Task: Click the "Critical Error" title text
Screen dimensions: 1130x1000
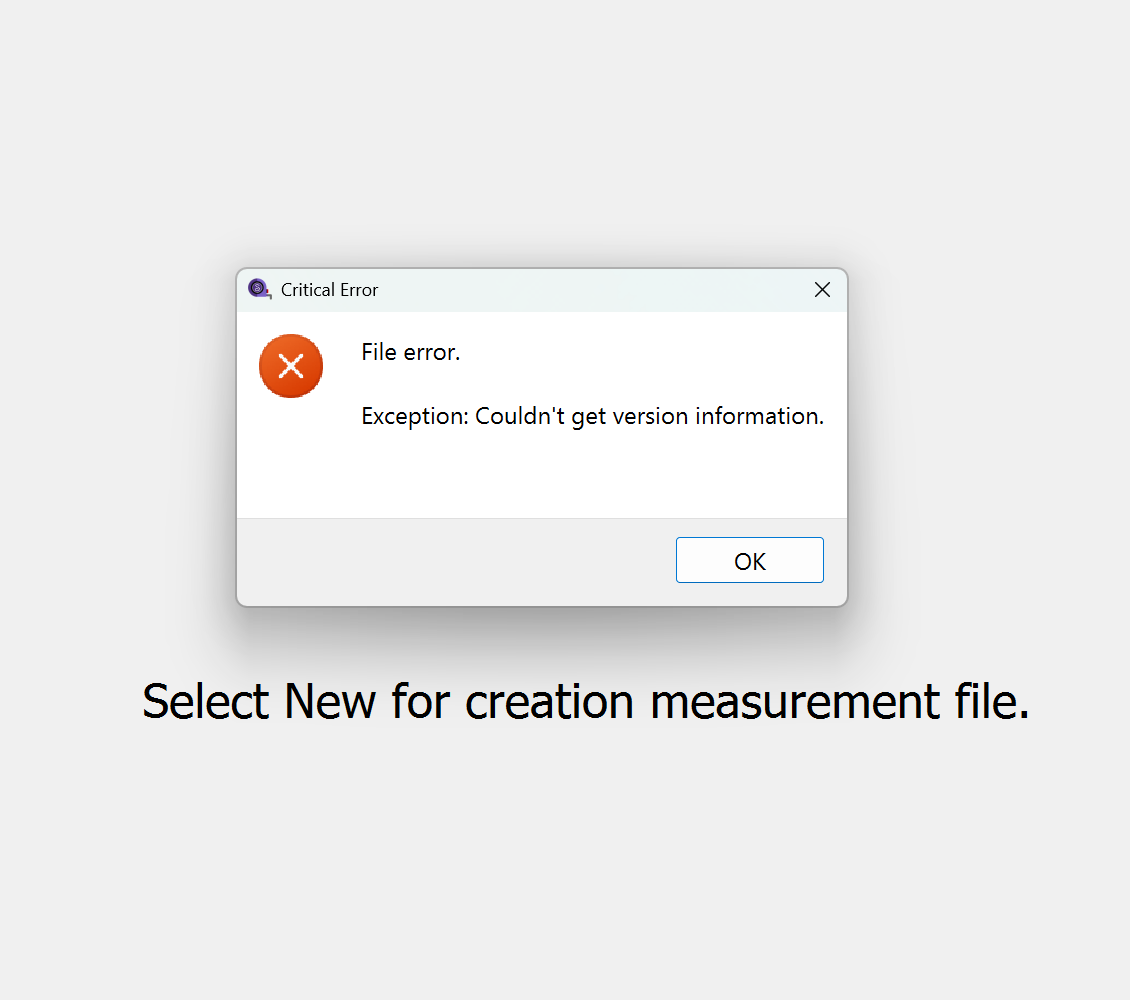Action: click(329, 290)
